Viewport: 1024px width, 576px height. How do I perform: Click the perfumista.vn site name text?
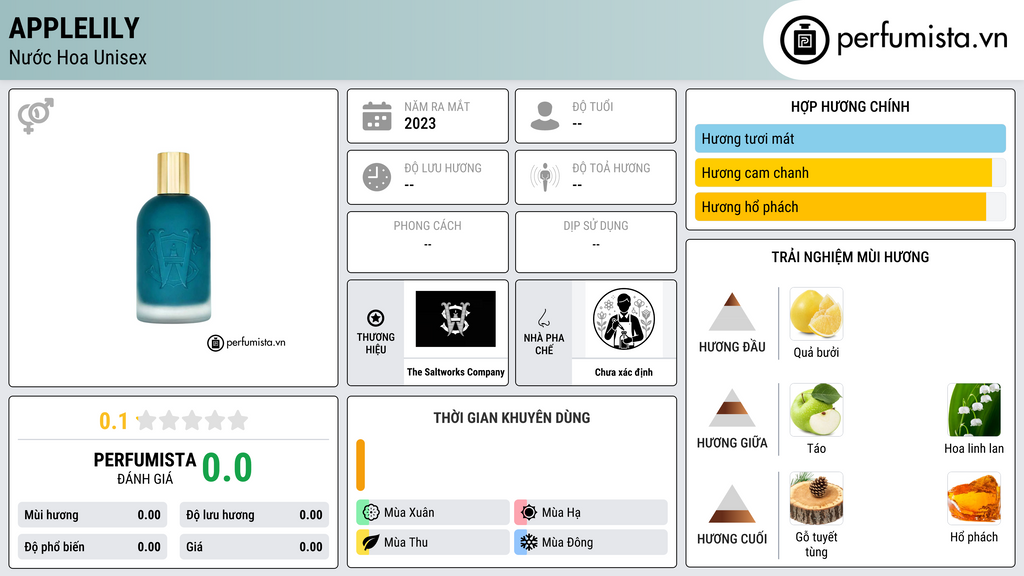[x=922, y=38]
